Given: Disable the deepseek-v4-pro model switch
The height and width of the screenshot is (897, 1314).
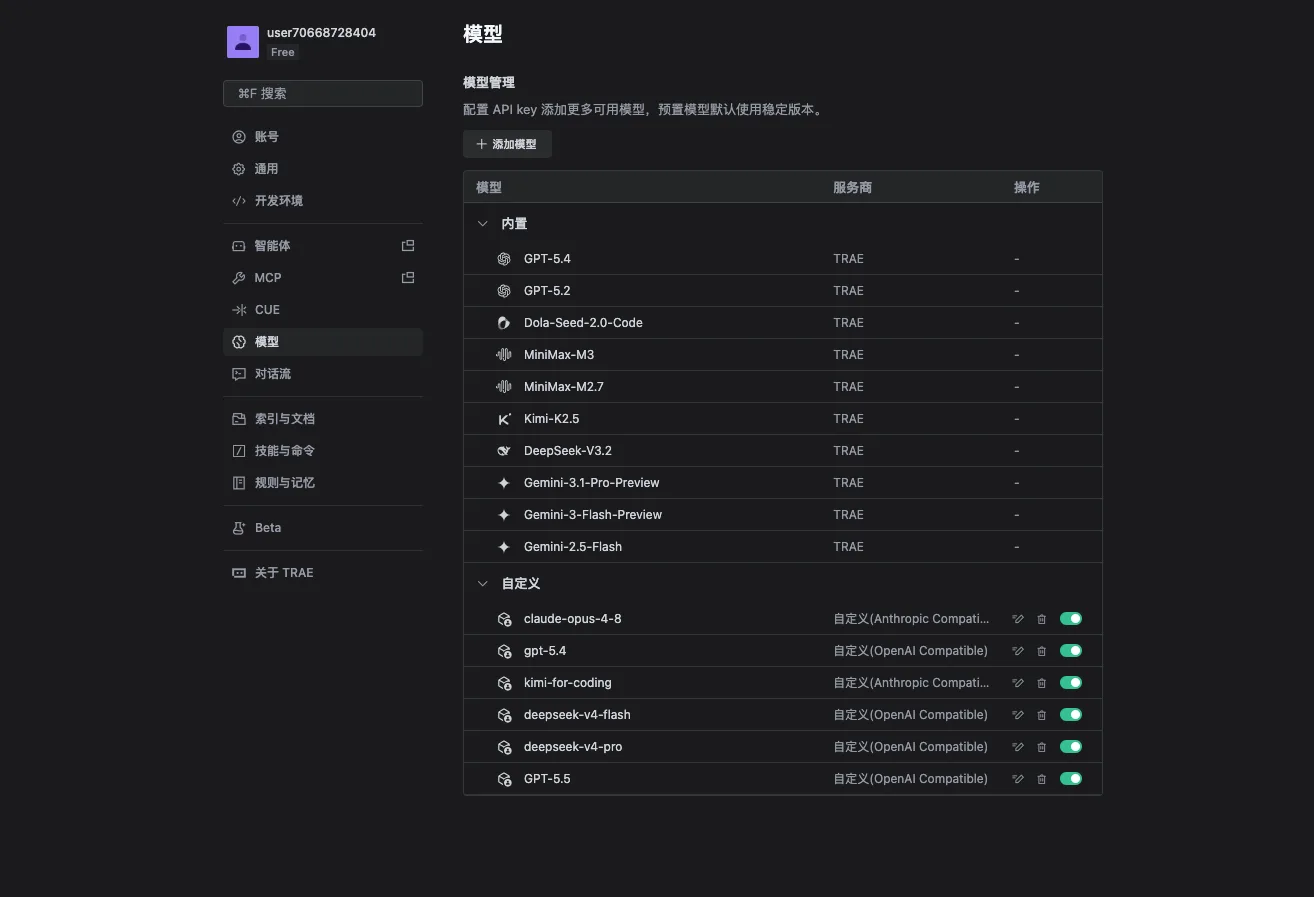Looking at the screenshot, I should pyautogui.click(x=1071, y=747).
